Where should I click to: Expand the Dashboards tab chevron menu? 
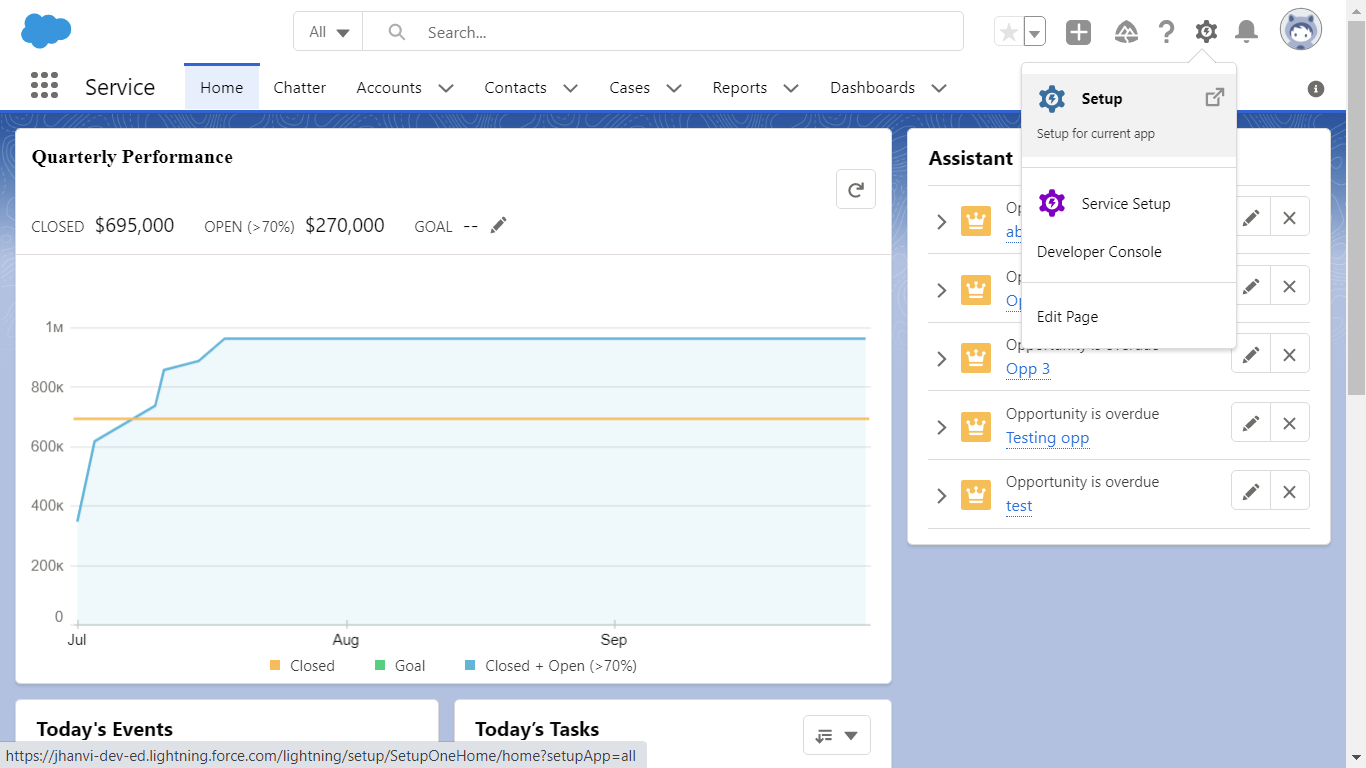pos(939,88)
